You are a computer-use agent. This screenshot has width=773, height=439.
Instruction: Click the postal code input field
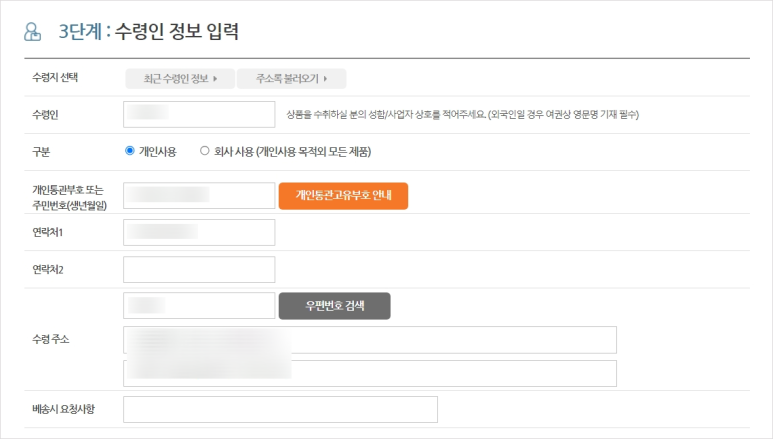pyautogui.click(x=199, y=306)
